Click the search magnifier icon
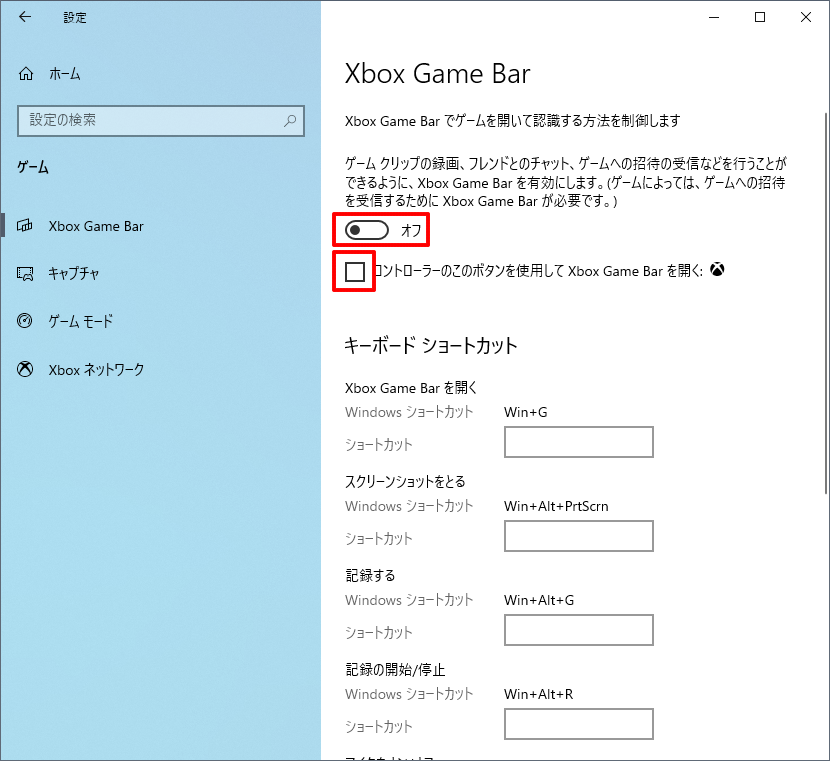 pos(290,120)
